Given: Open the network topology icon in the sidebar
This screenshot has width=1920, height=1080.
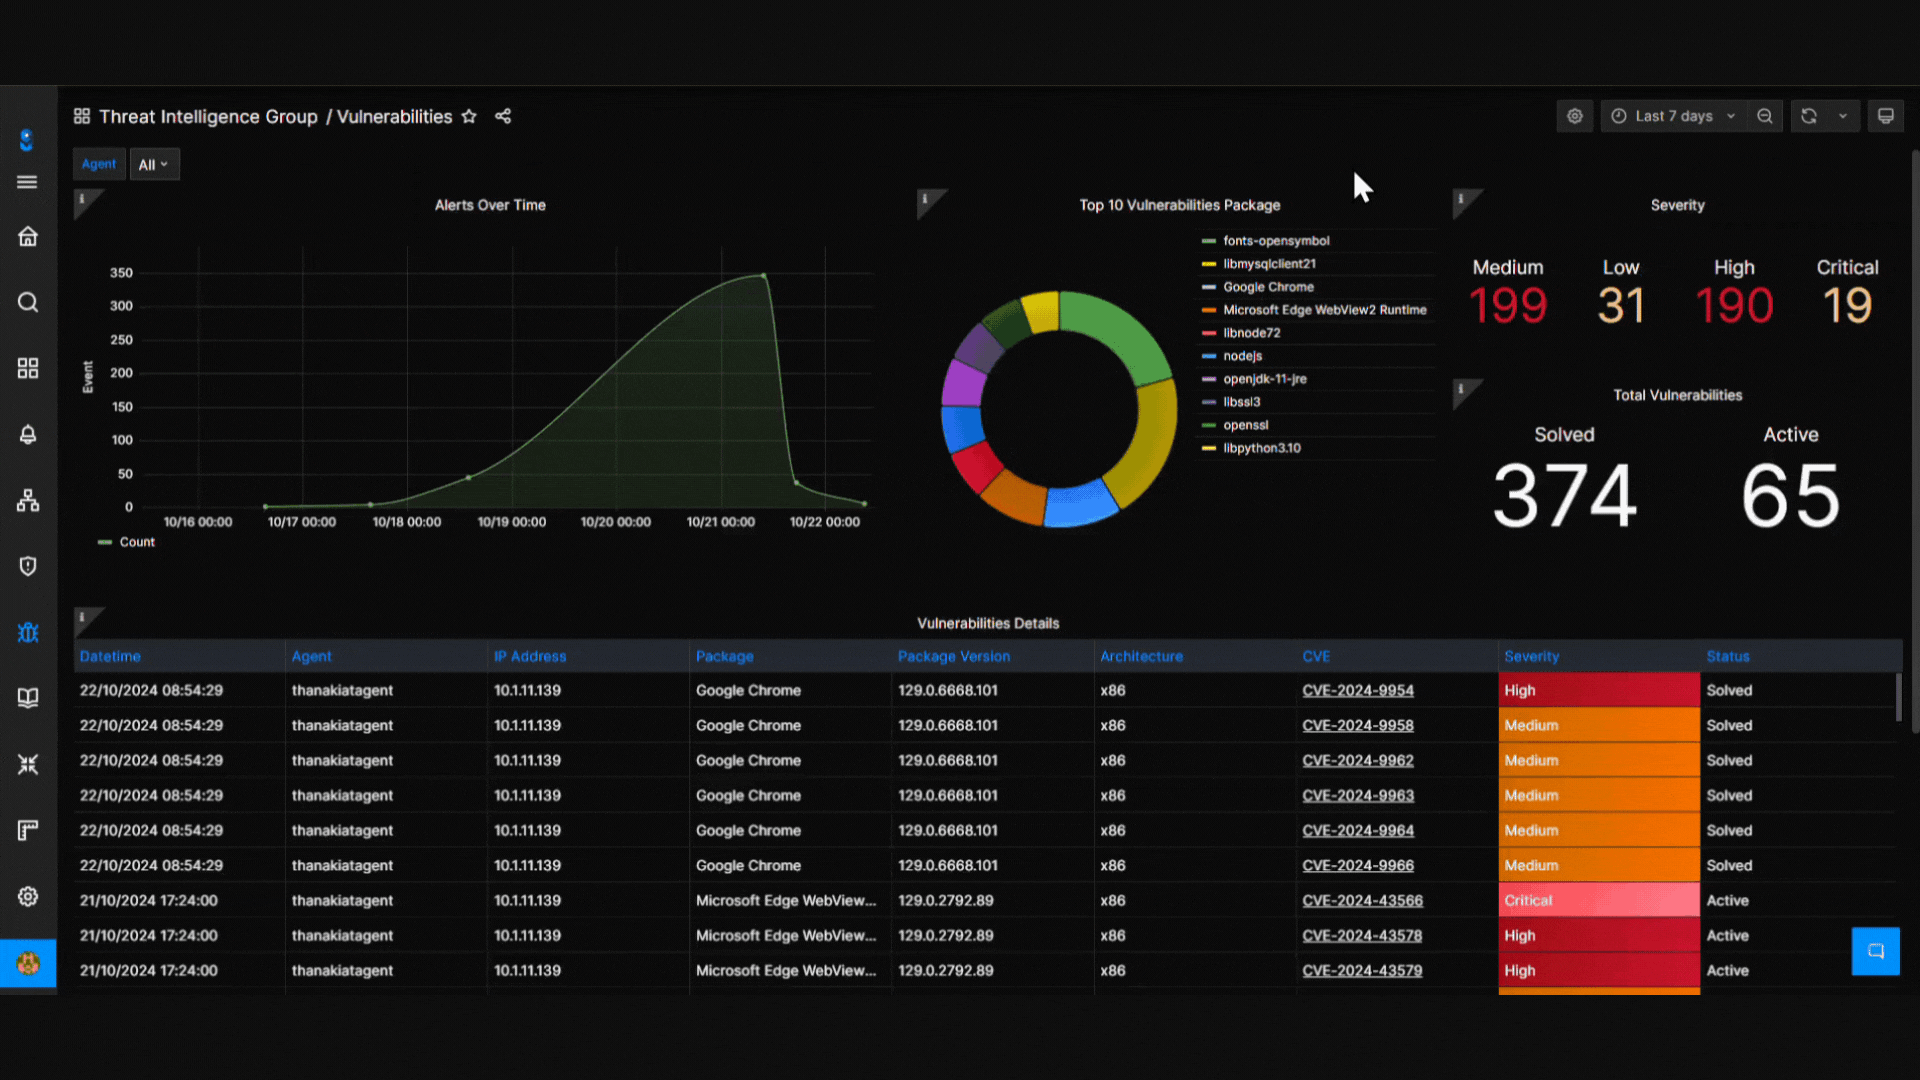Looking at the screenshot, I should click(28, 500).
